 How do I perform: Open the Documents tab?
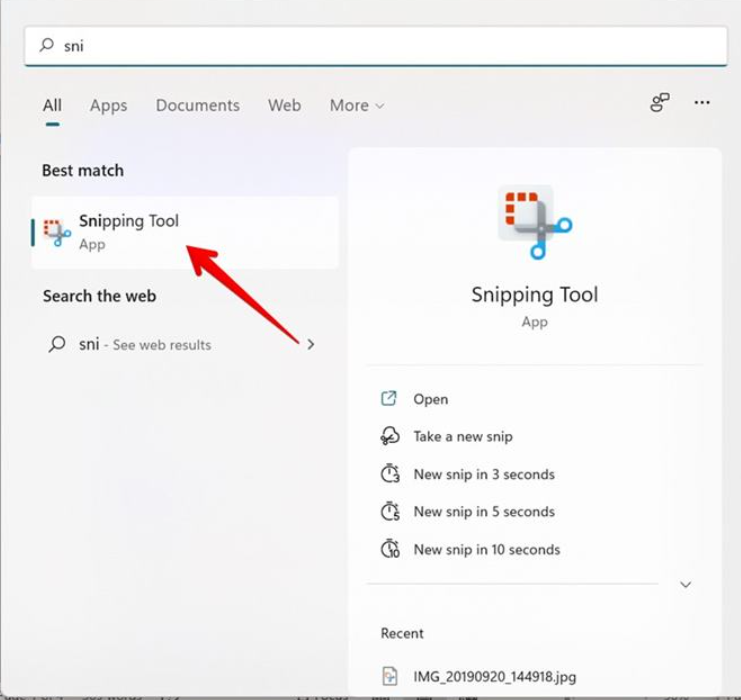click(198, 105)
